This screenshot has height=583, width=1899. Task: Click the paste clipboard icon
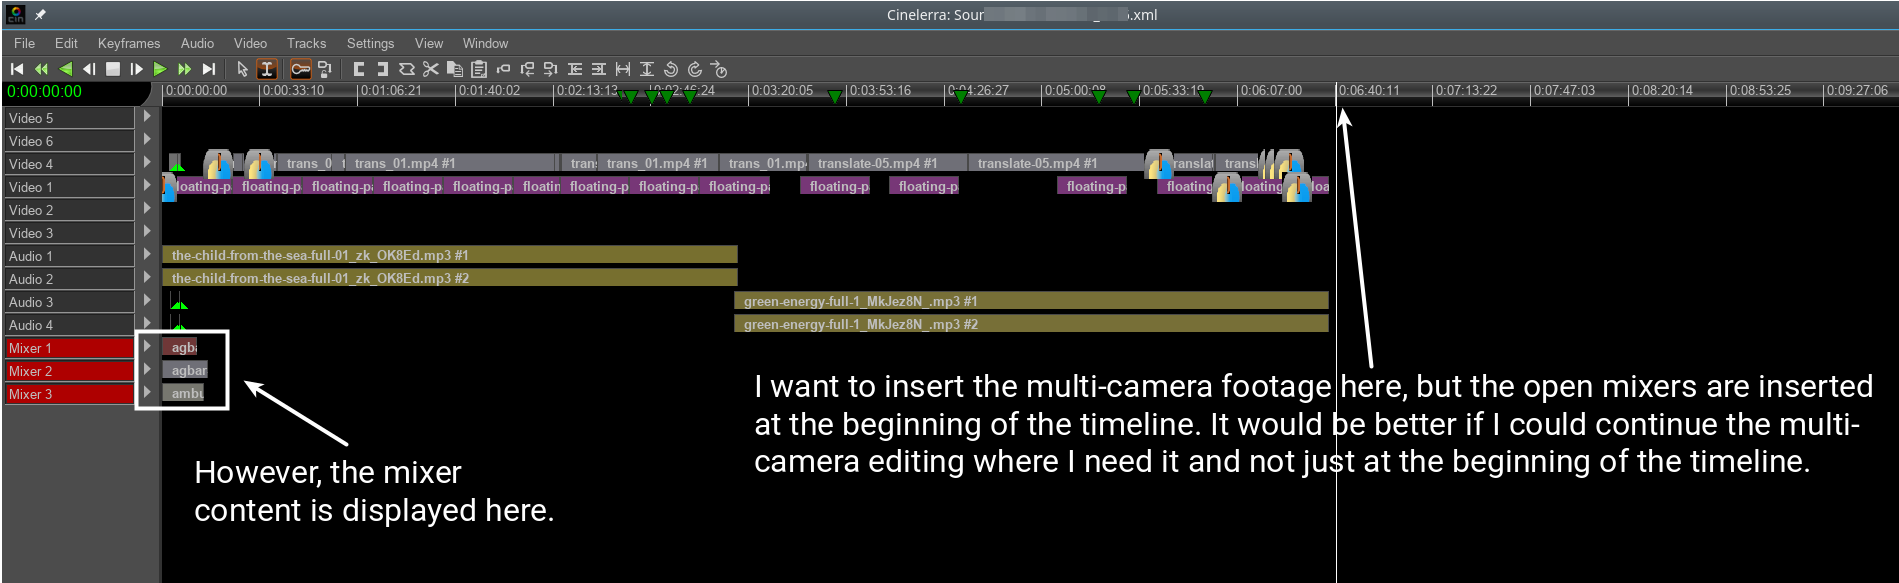coord(479,69)
